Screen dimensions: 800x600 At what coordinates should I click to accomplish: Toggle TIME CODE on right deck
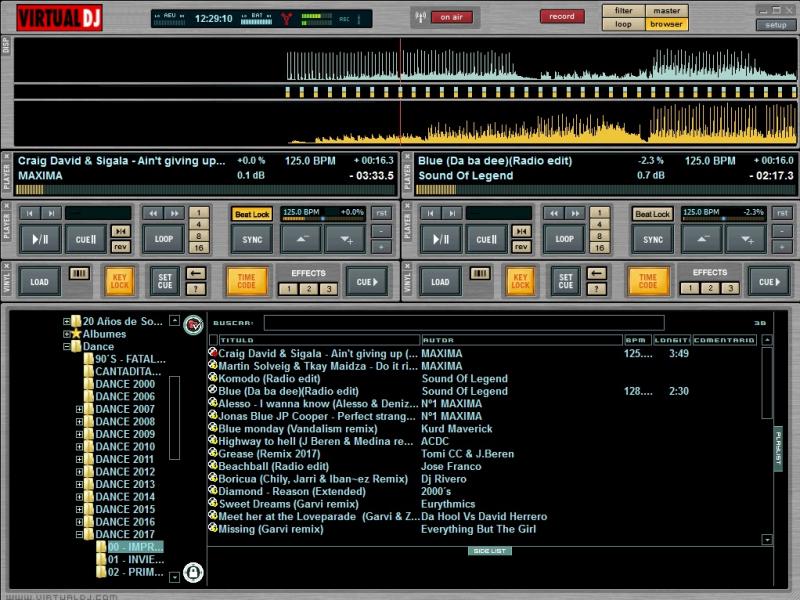point(647,281)
